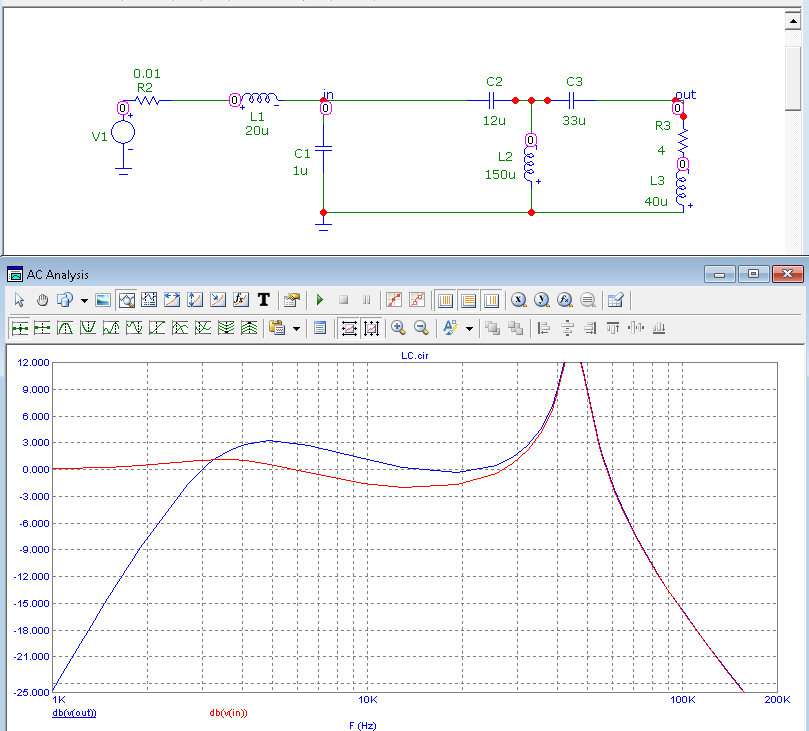Click the X go-to button
This screenshot has height=731, width=809.
(x=519, y=300)
